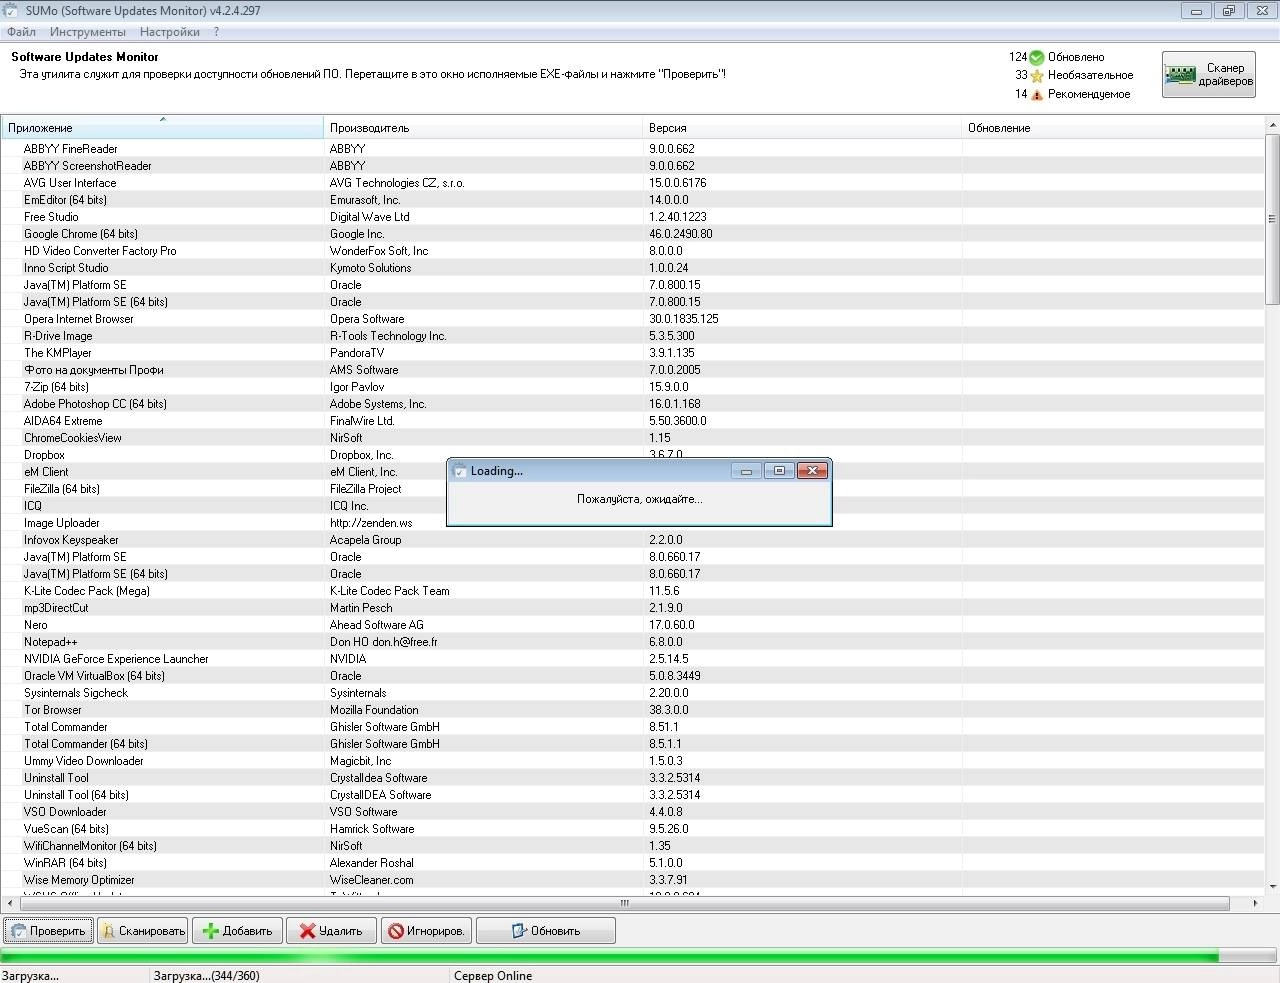This screenshot has height=983, width=1280.
Task: Click the horizontal scrollbar thumb
Action: coord(624,903)
